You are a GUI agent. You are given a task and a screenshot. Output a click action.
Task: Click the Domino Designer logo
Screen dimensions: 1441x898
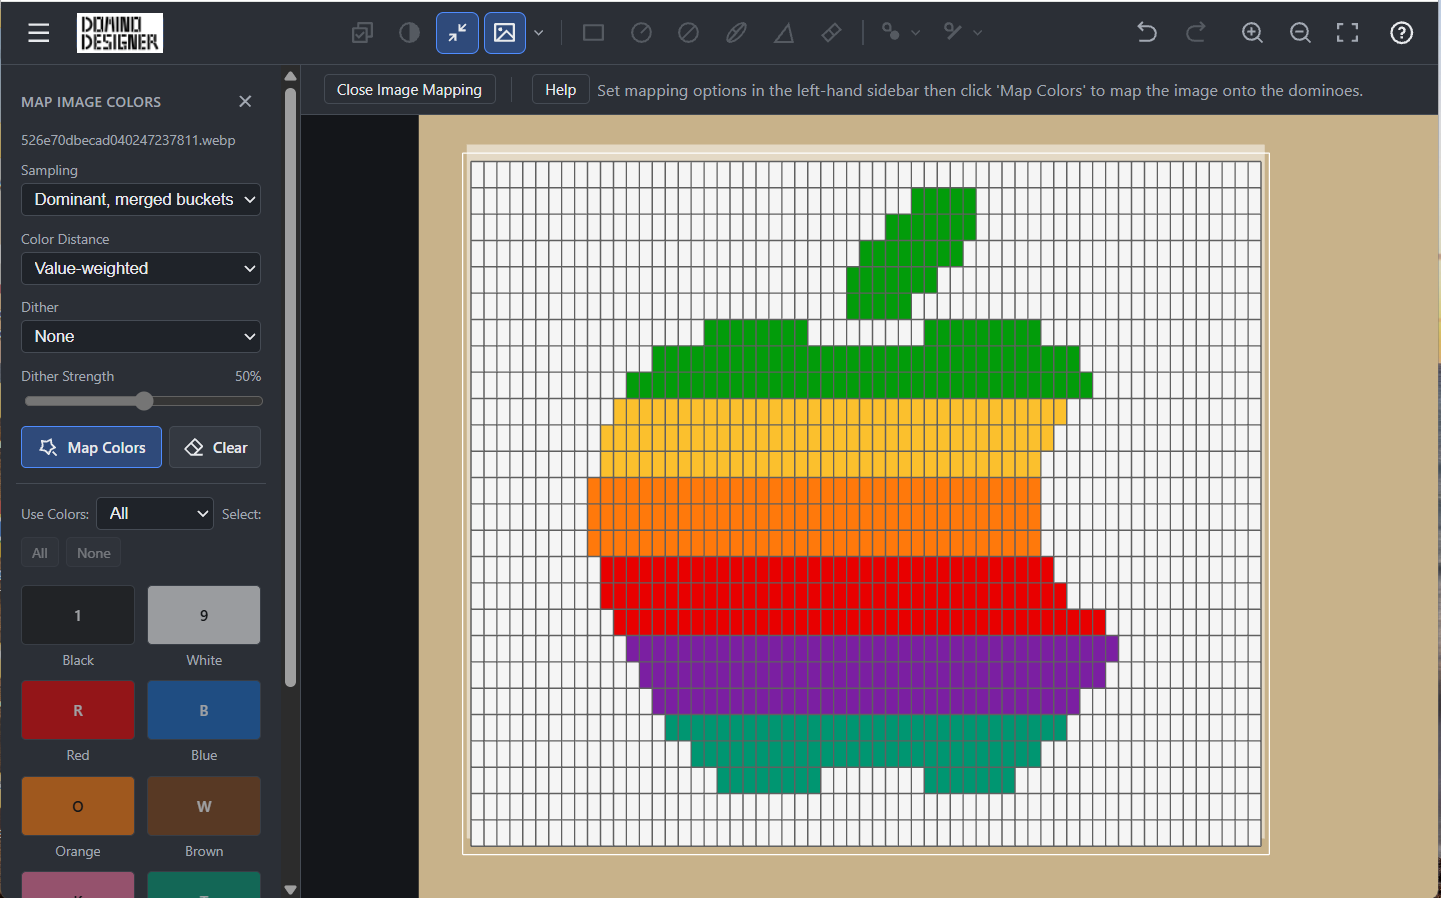point(120,33)
